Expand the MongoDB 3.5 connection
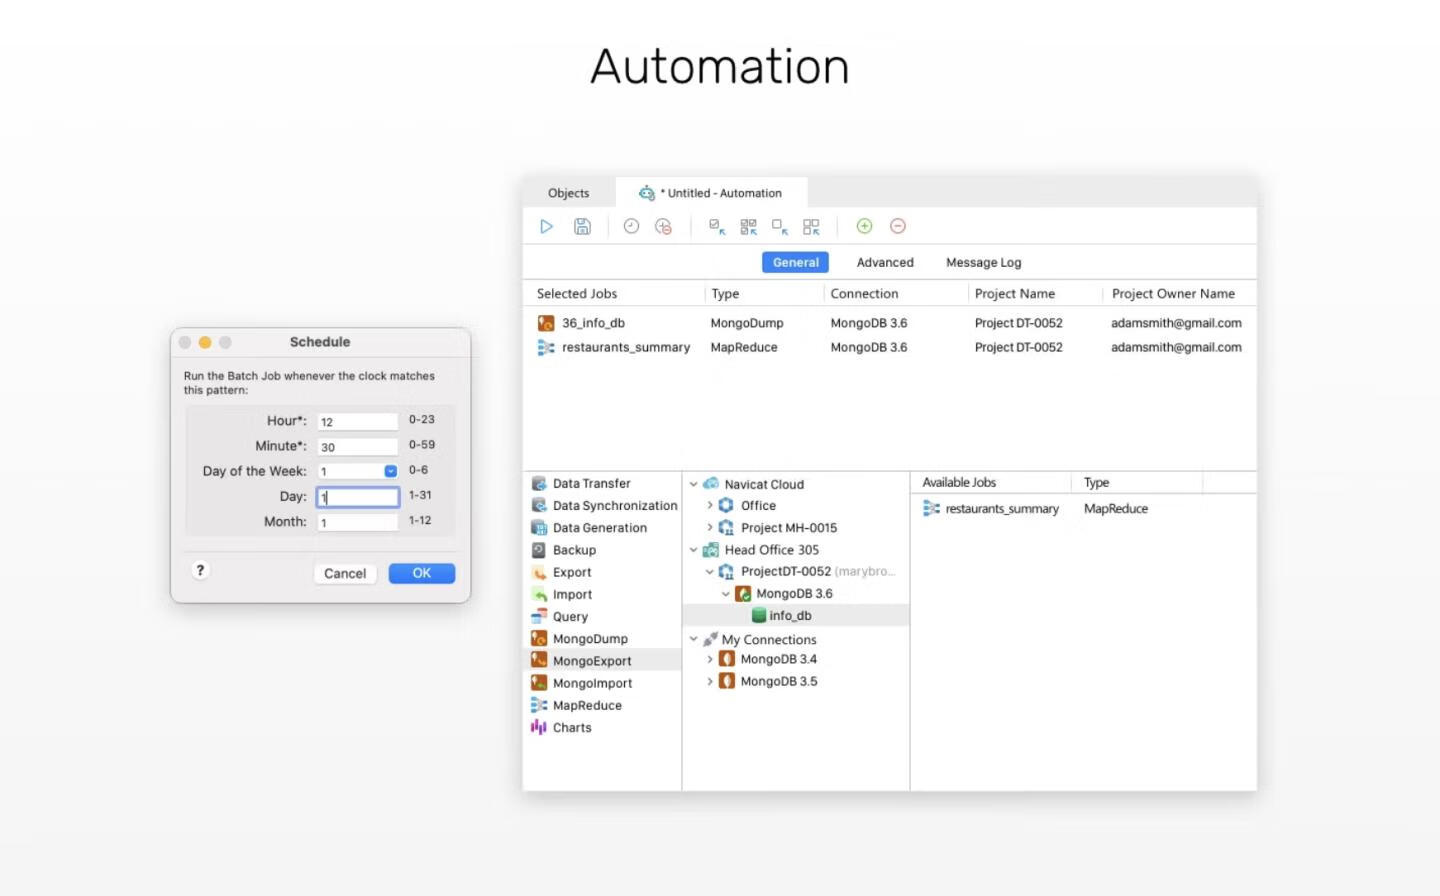1440x896 pixels. [x=710, y=681]
